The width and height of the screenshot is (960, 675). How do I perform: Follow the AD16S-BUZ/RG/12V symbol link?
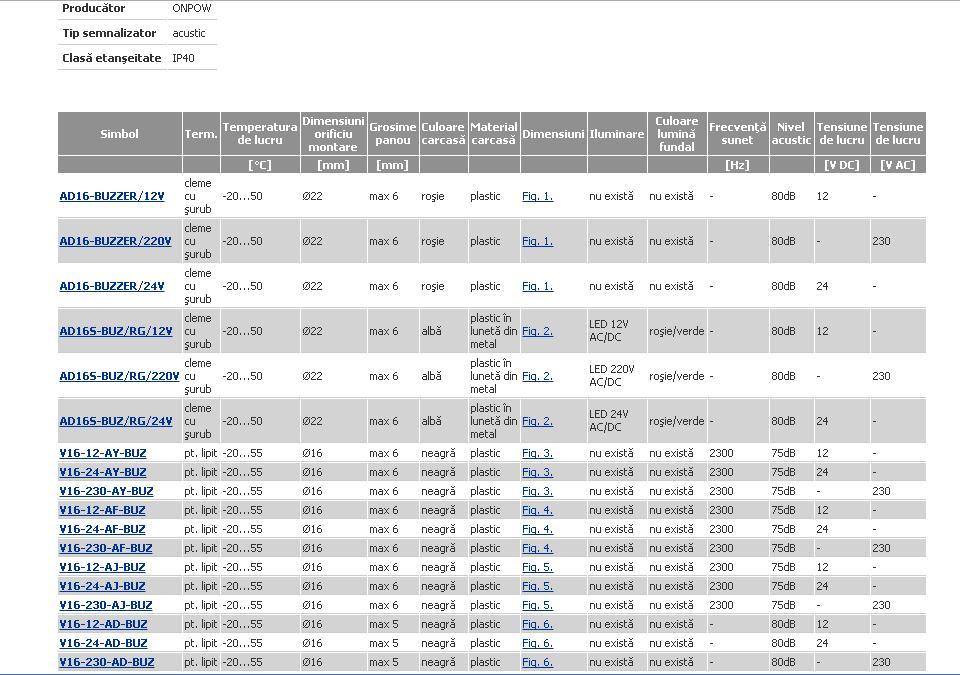point(116,331)
